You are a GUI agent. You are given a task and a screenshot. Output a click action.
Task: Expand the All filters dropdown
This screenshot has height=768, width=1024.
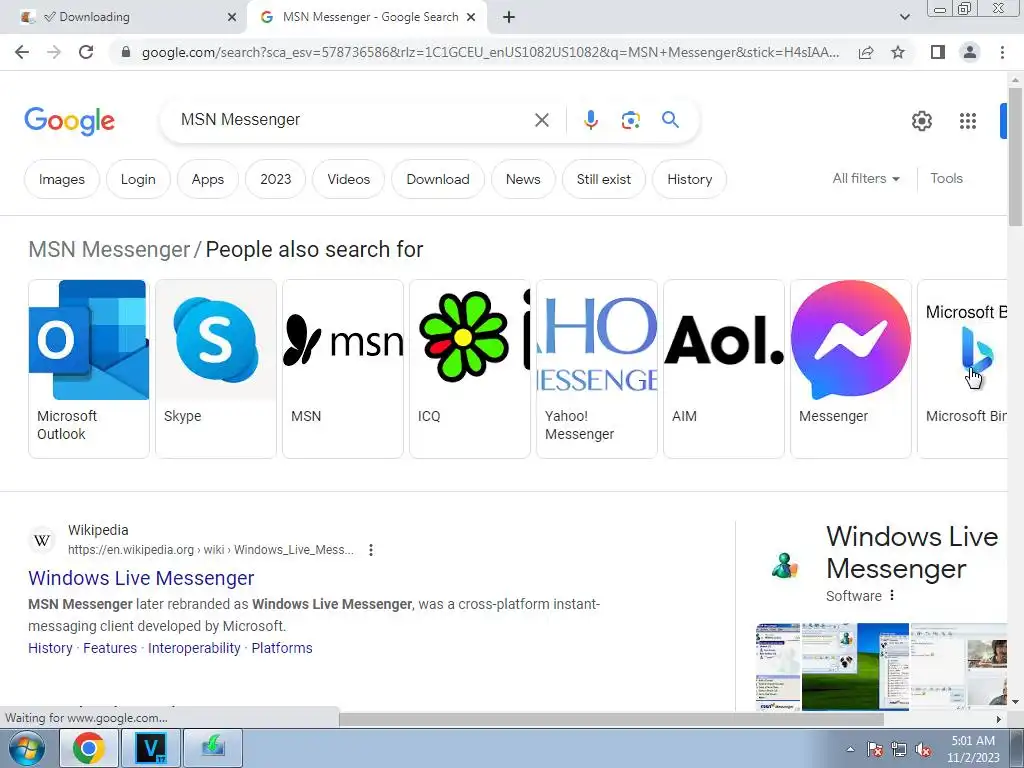pos(866,178)
